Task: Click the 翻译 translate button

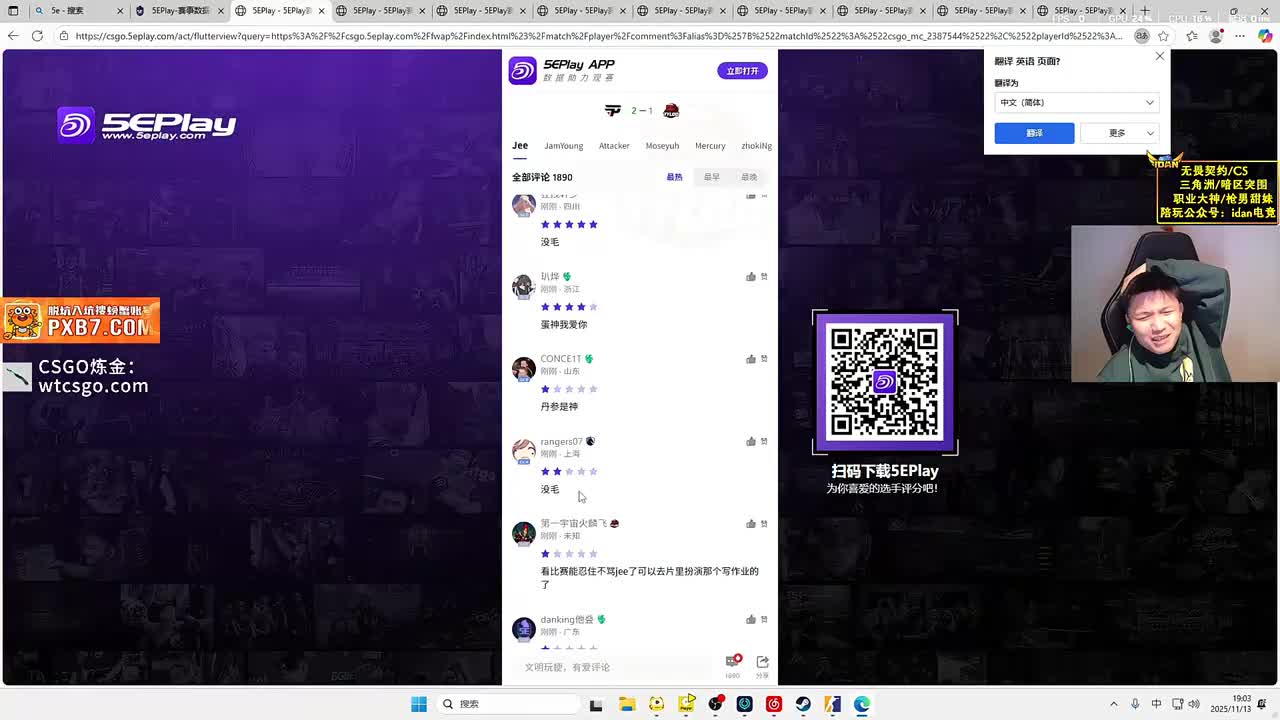Action: point(1034,133)
